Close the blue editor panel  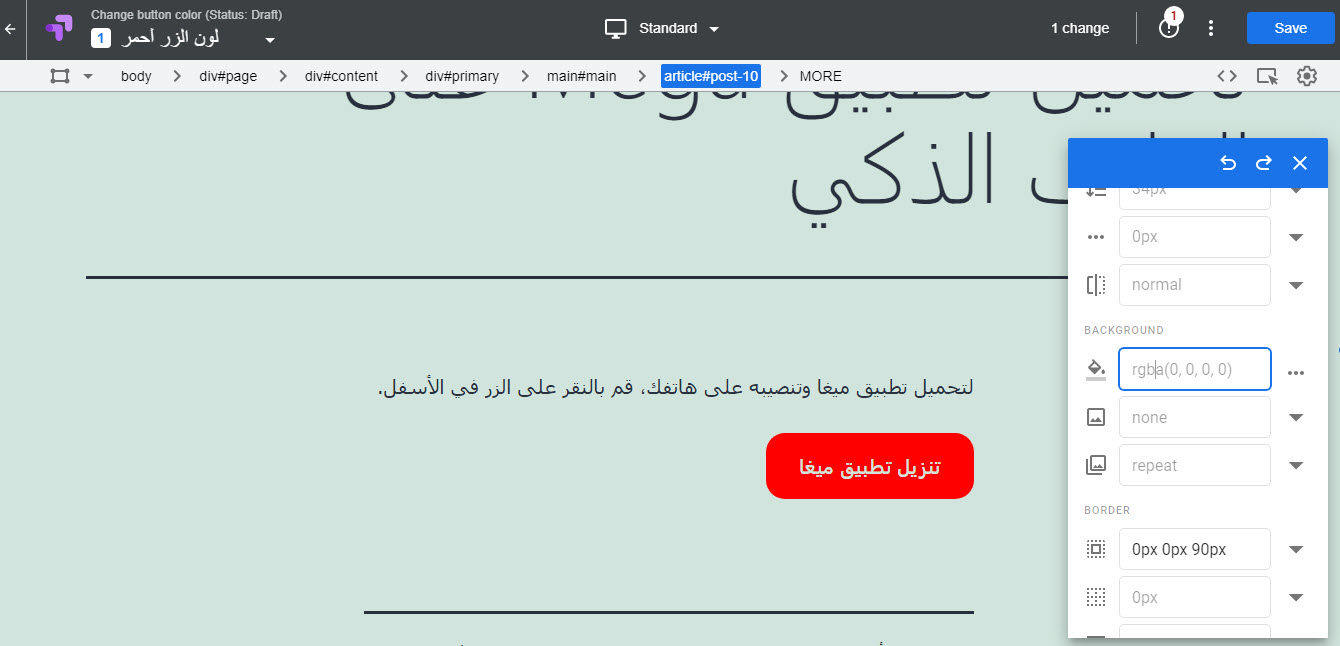(1300, 163)
